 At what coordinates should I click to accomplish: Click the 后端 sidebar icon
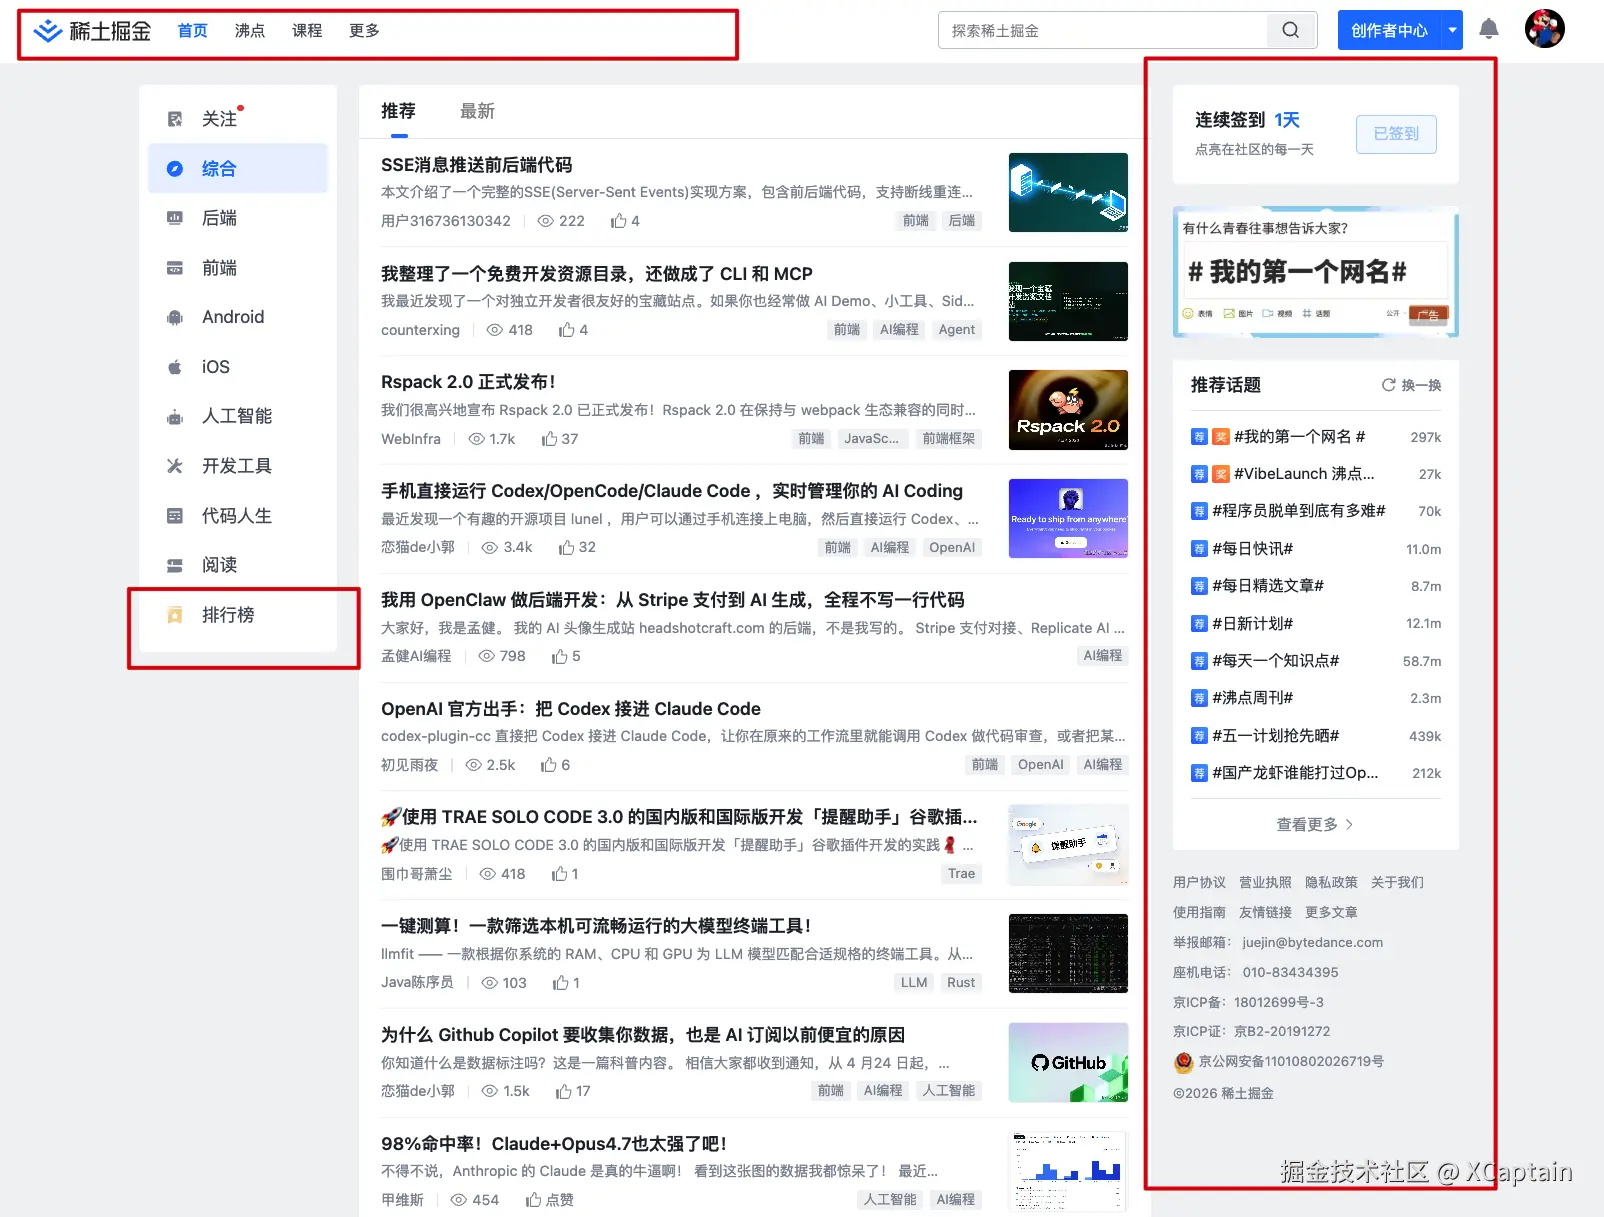tap(175, 218)
